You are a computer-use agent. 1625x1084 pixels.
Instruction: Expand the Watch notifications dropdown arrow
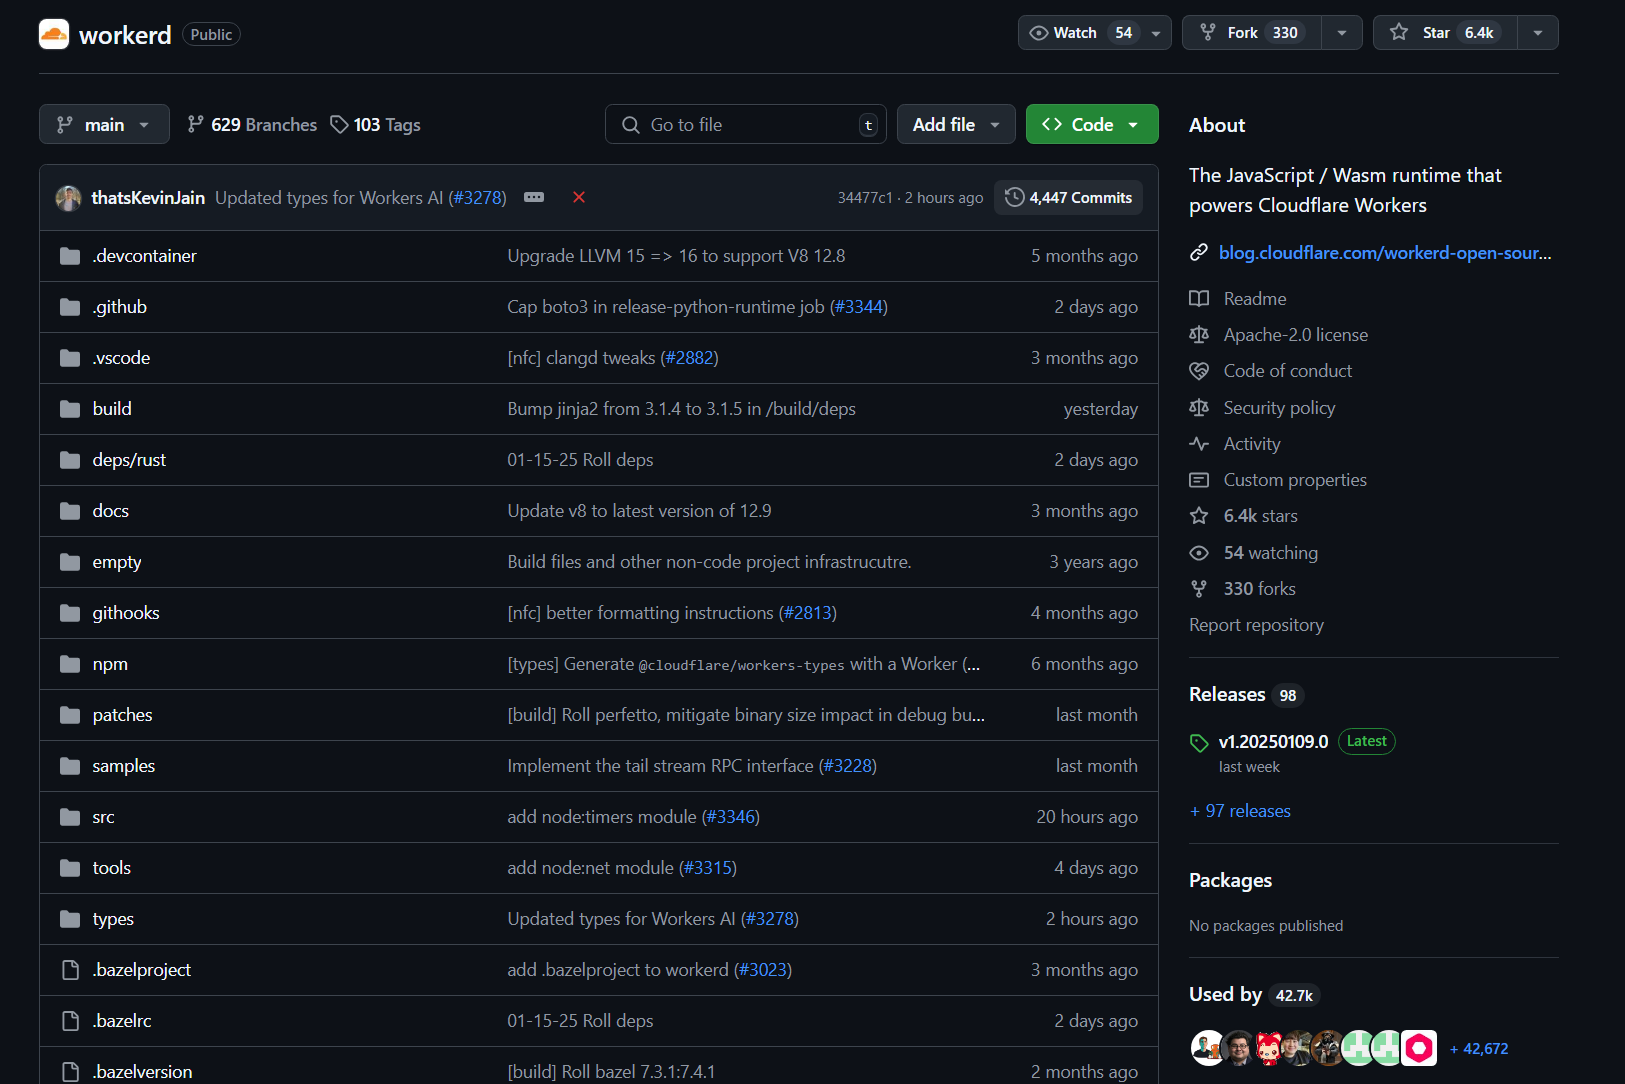1156,33
